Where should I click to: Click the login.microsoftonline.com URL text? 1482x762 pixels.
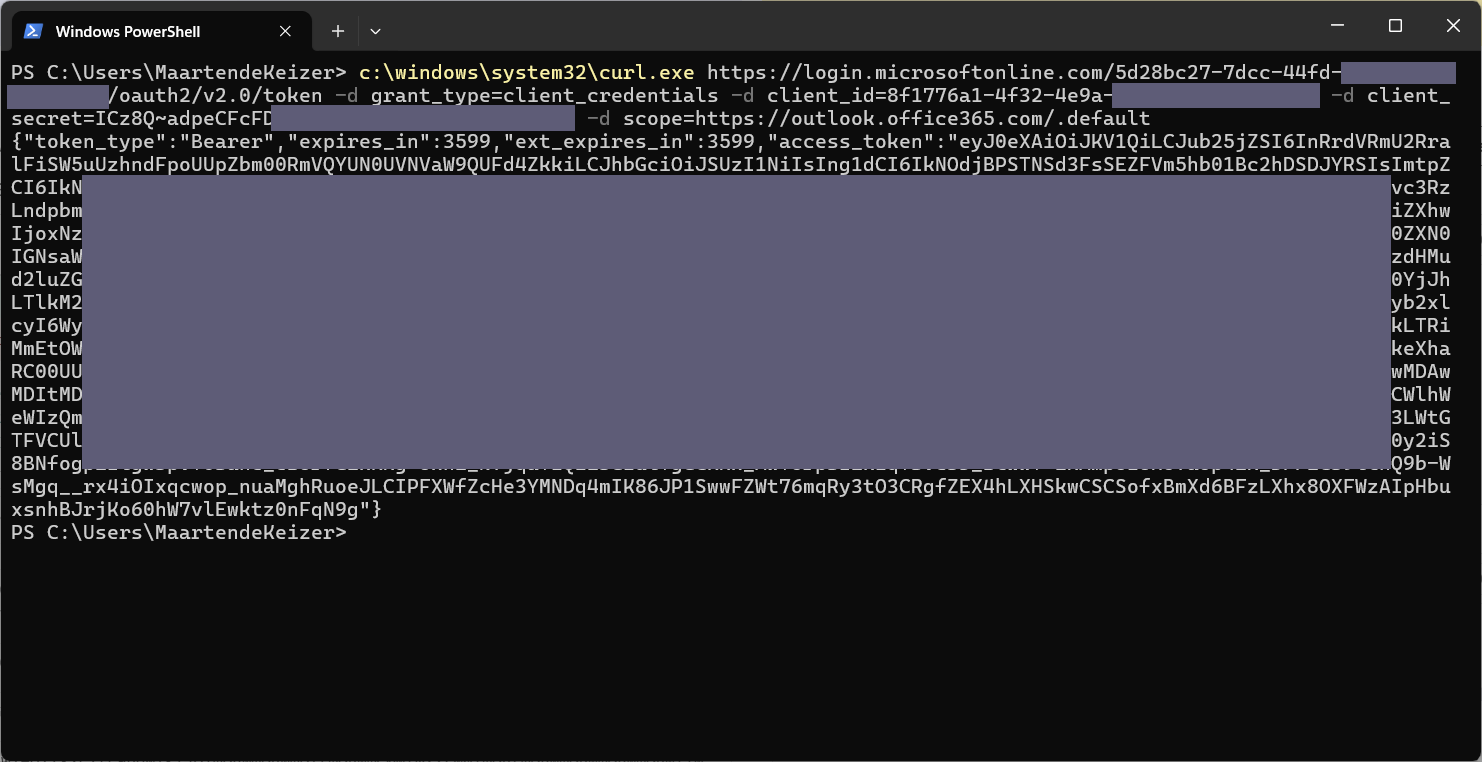(1023, 73)
